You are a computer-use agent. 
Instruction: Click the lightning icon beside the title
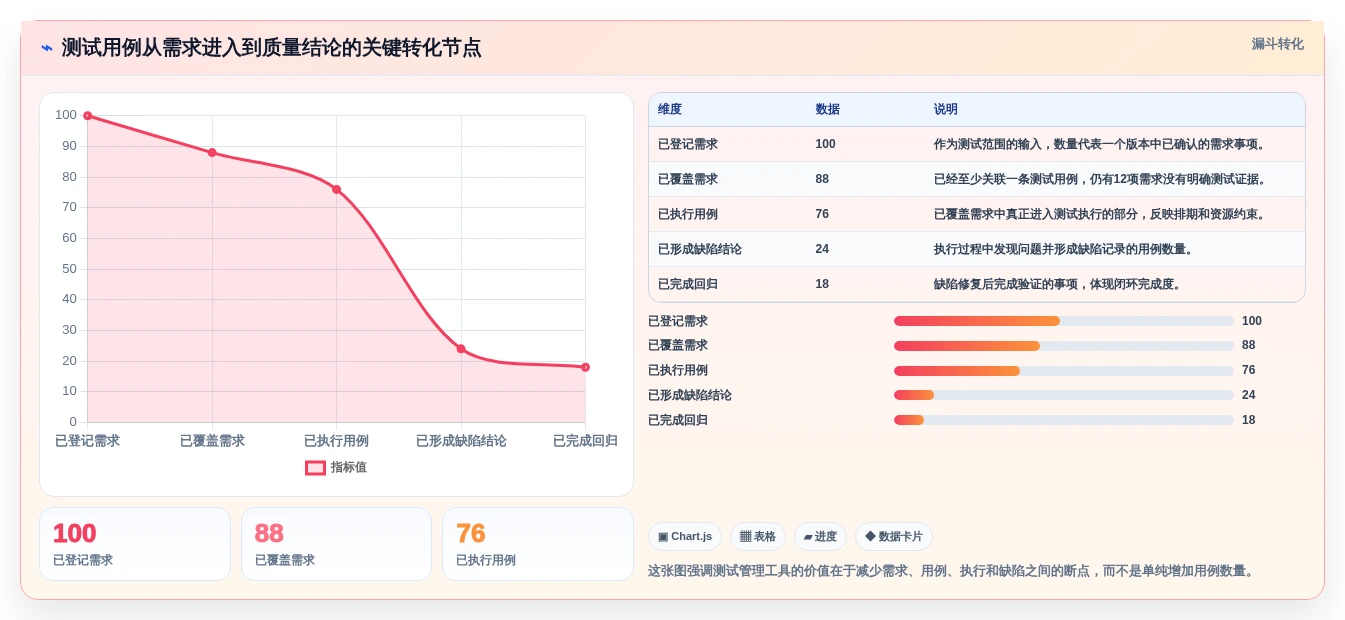(x=47, y=47)
